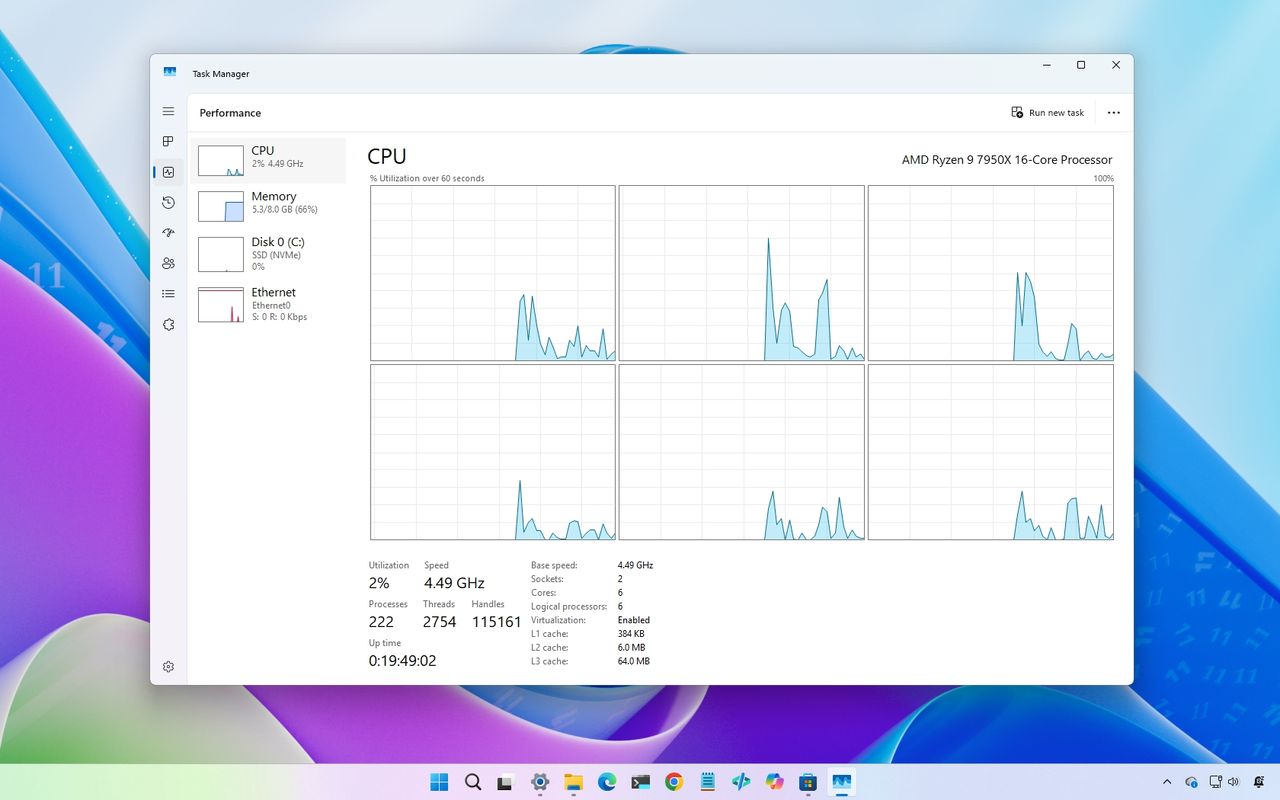Open the hamburger navigation menu
The image size is (1280, 800).
click(x=168, y=111)
